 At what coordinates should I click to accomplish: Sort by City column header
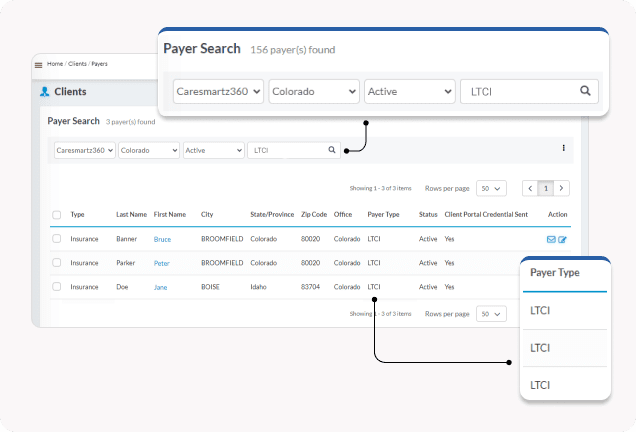[207, 214]
